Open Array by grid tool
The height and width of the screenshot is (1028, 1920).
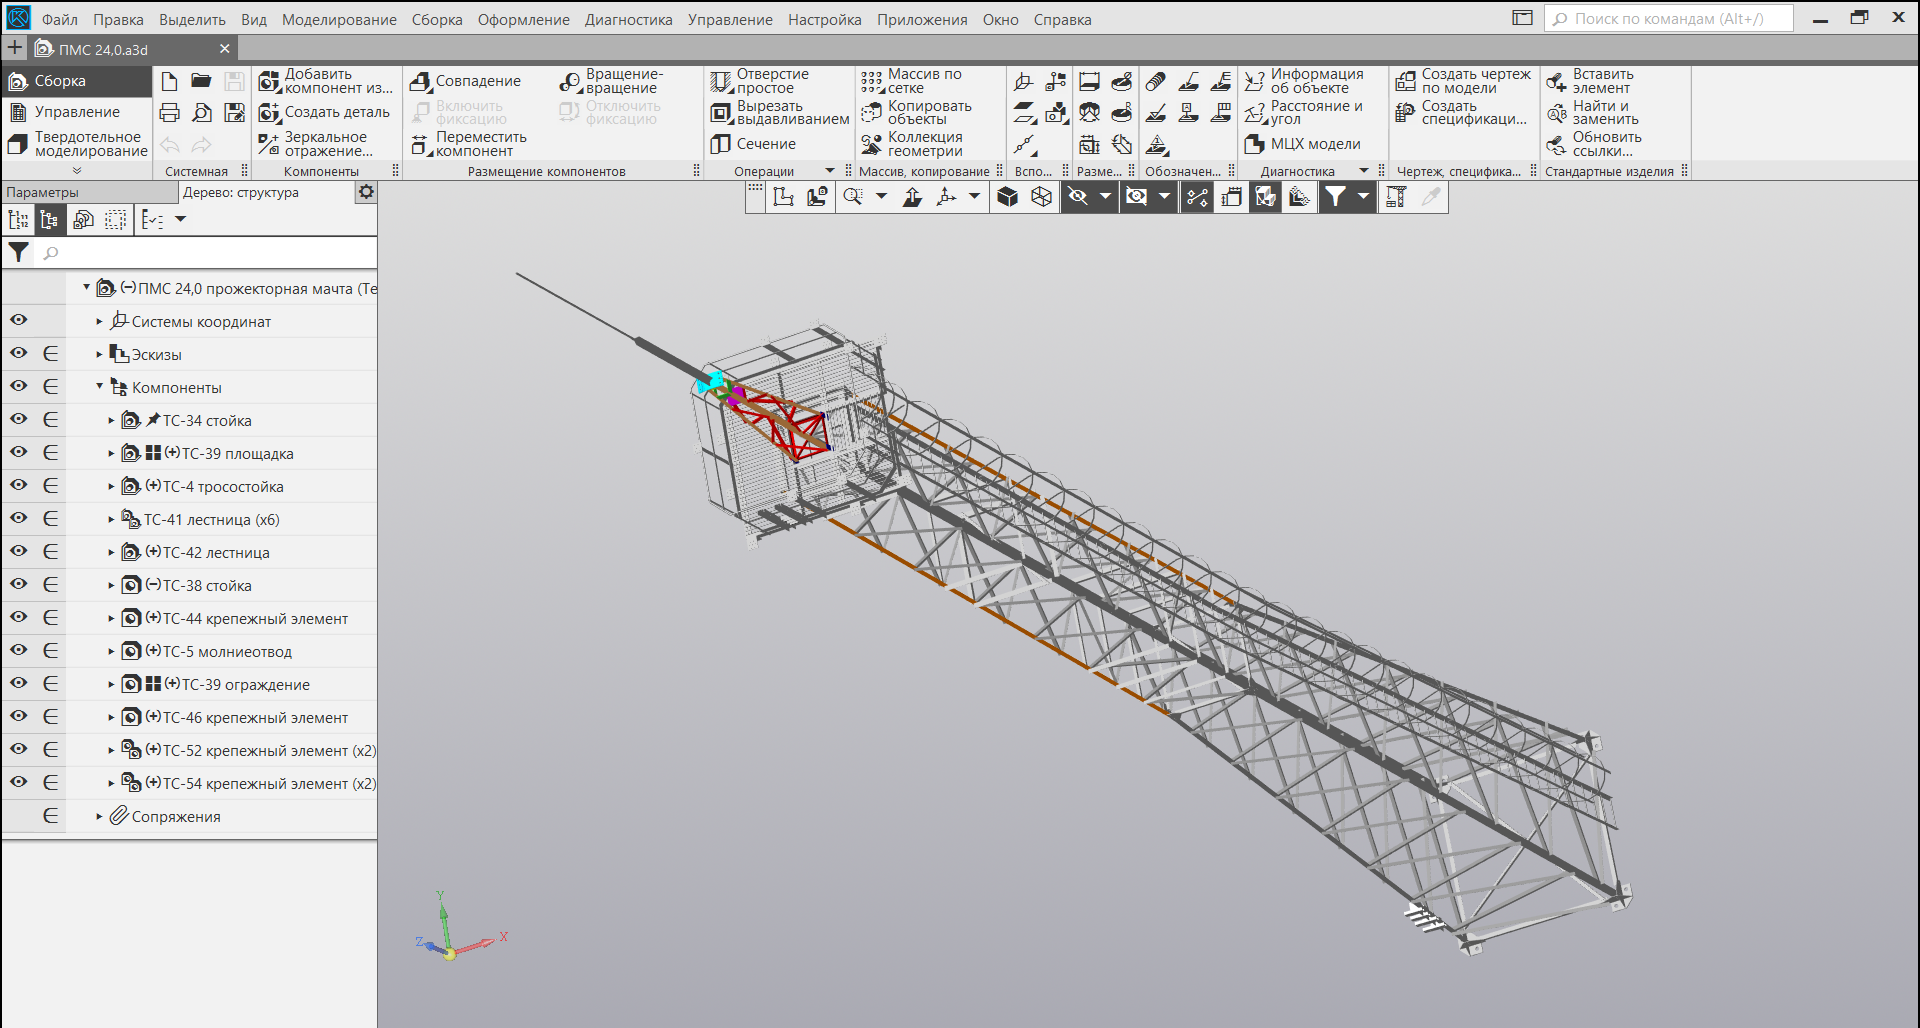click(x=911, y=81)
